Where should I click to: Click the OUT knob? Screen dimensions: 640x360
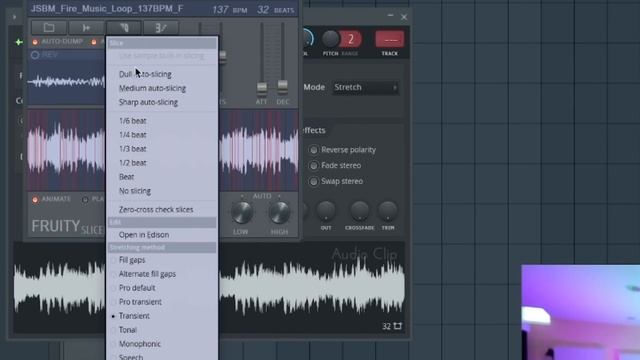coord(326,211)
